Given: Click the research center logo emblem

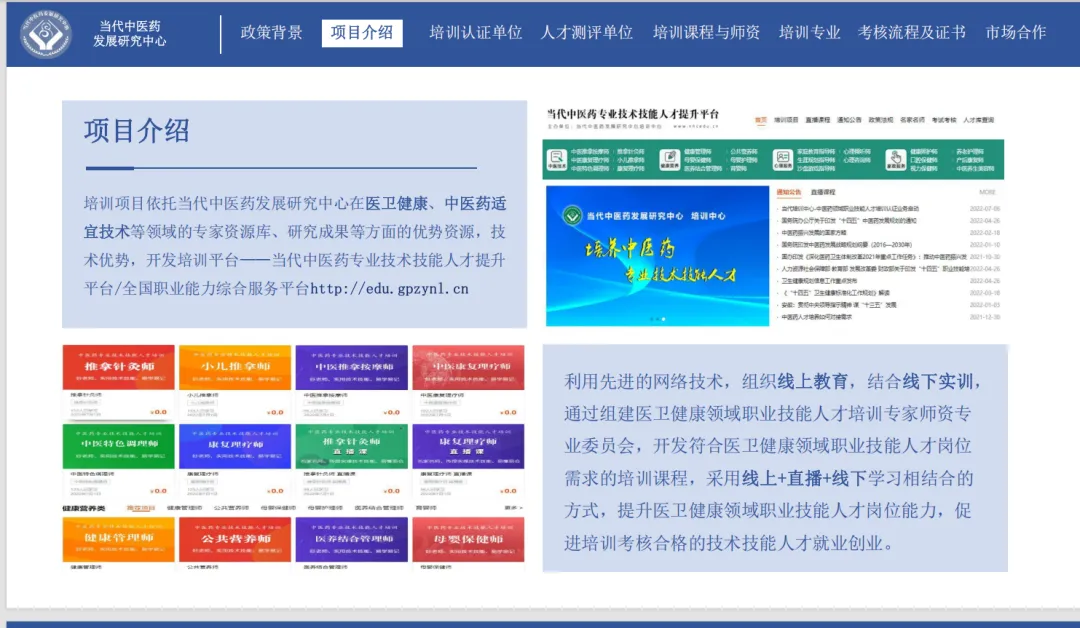Looking at the screenshot, I should tap(45, 32).
